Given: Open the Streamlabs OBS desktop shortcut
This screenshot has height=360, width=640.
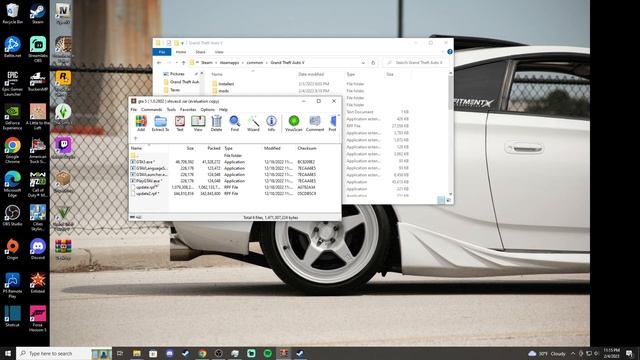Looking at the screenshot, I should pos(38,49).
